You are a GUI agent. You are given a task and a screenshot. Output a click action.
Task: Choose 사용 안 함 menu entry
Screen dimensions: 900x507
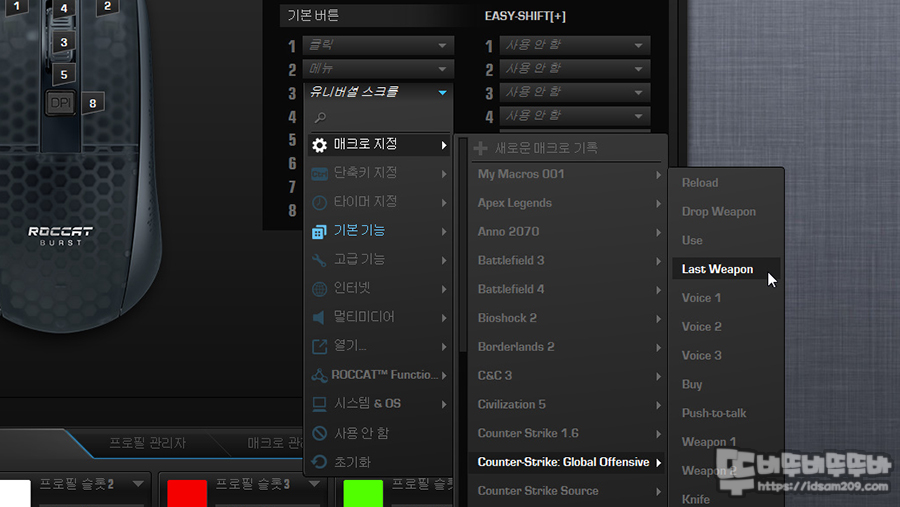[x=379, y=433]
